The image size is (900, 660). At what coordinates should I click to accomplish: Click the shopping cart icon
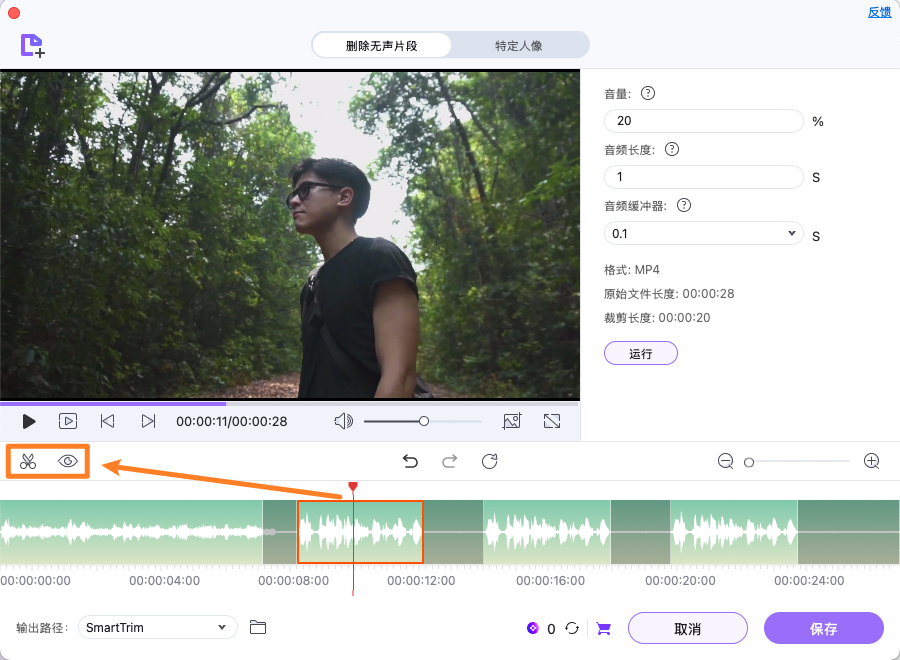603,628
